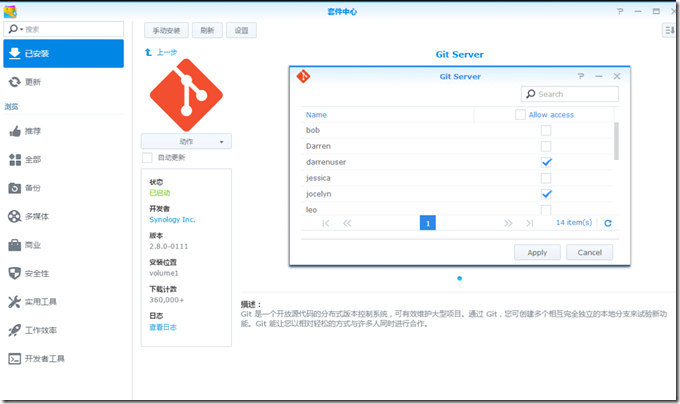Viewport: 680px width, 404px height.
Task: Check the Allow access header checkbox
Action: coord(520,115)
